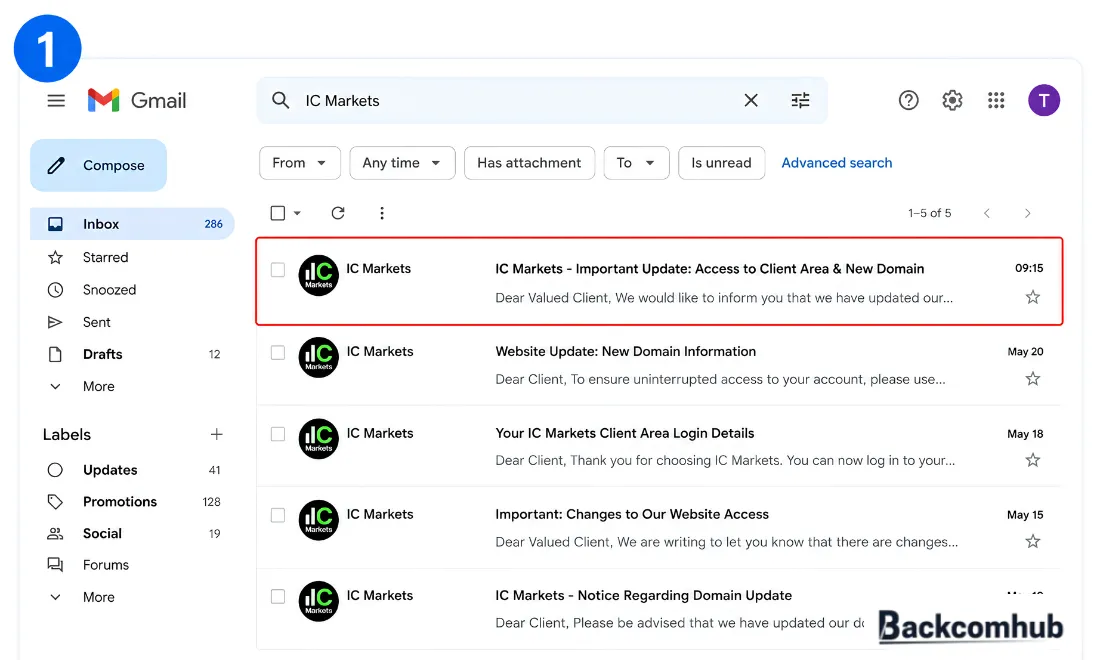Viewport: 1100px width, 660px height.
Task: Select checkbox for Changes to Website Access email
Action: pos(278,516)
